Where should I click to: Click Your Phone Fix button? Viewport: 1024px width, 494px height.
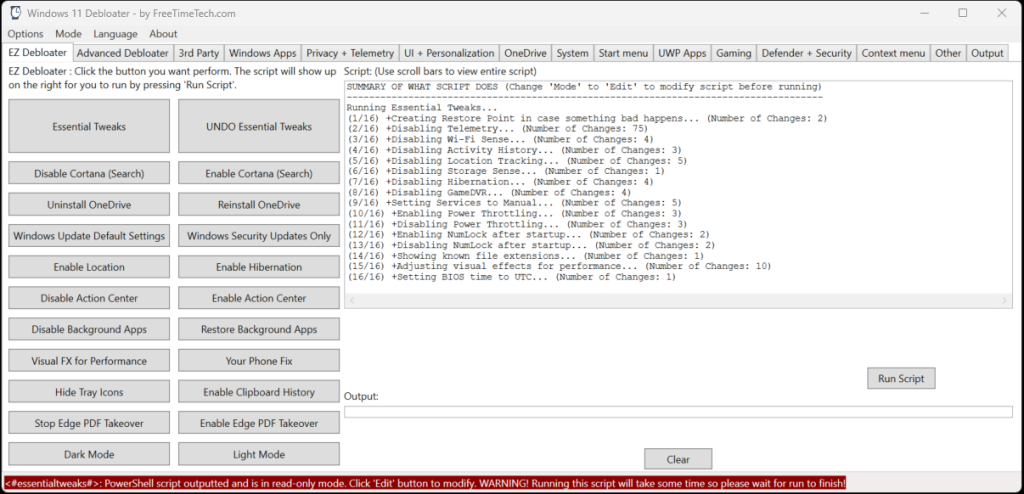tap(259, 361)
